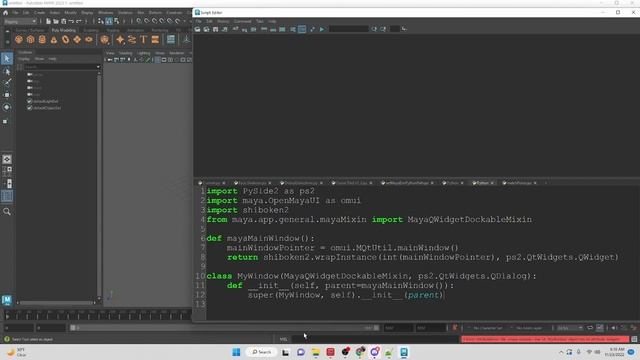The image size is (640, 360).
Task: Toggle Auto Keyframe red button
Action: tap(455, 328)
